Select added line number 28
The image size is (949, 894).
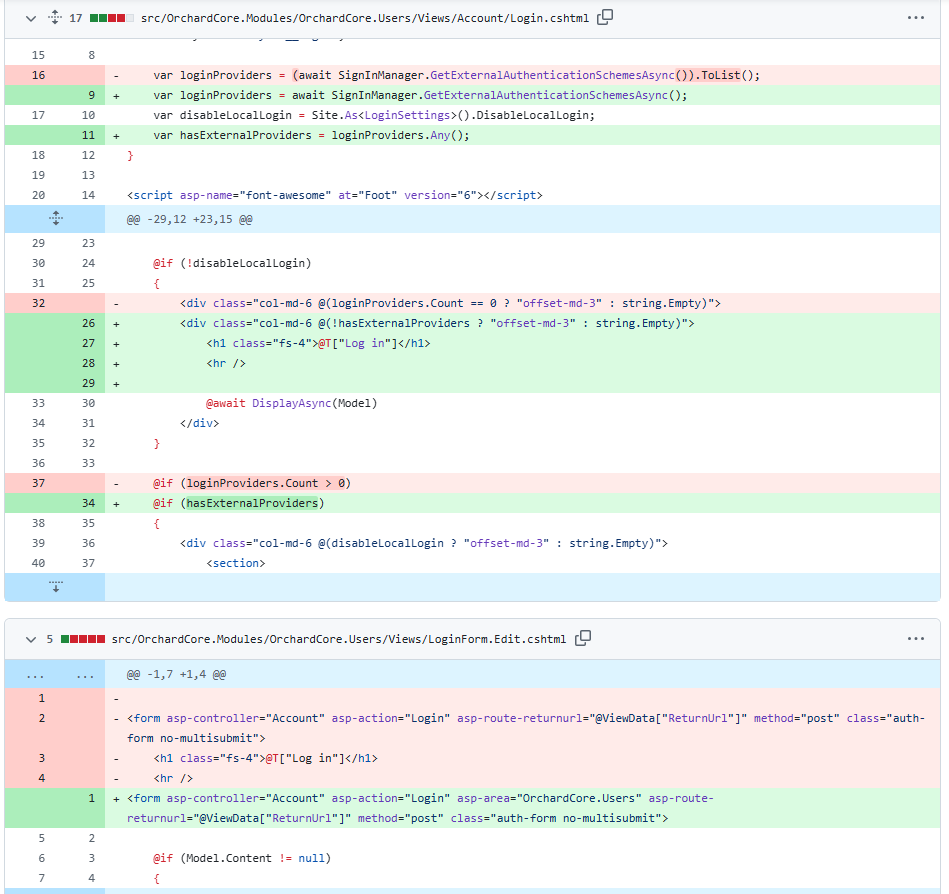tap(88, 363)
